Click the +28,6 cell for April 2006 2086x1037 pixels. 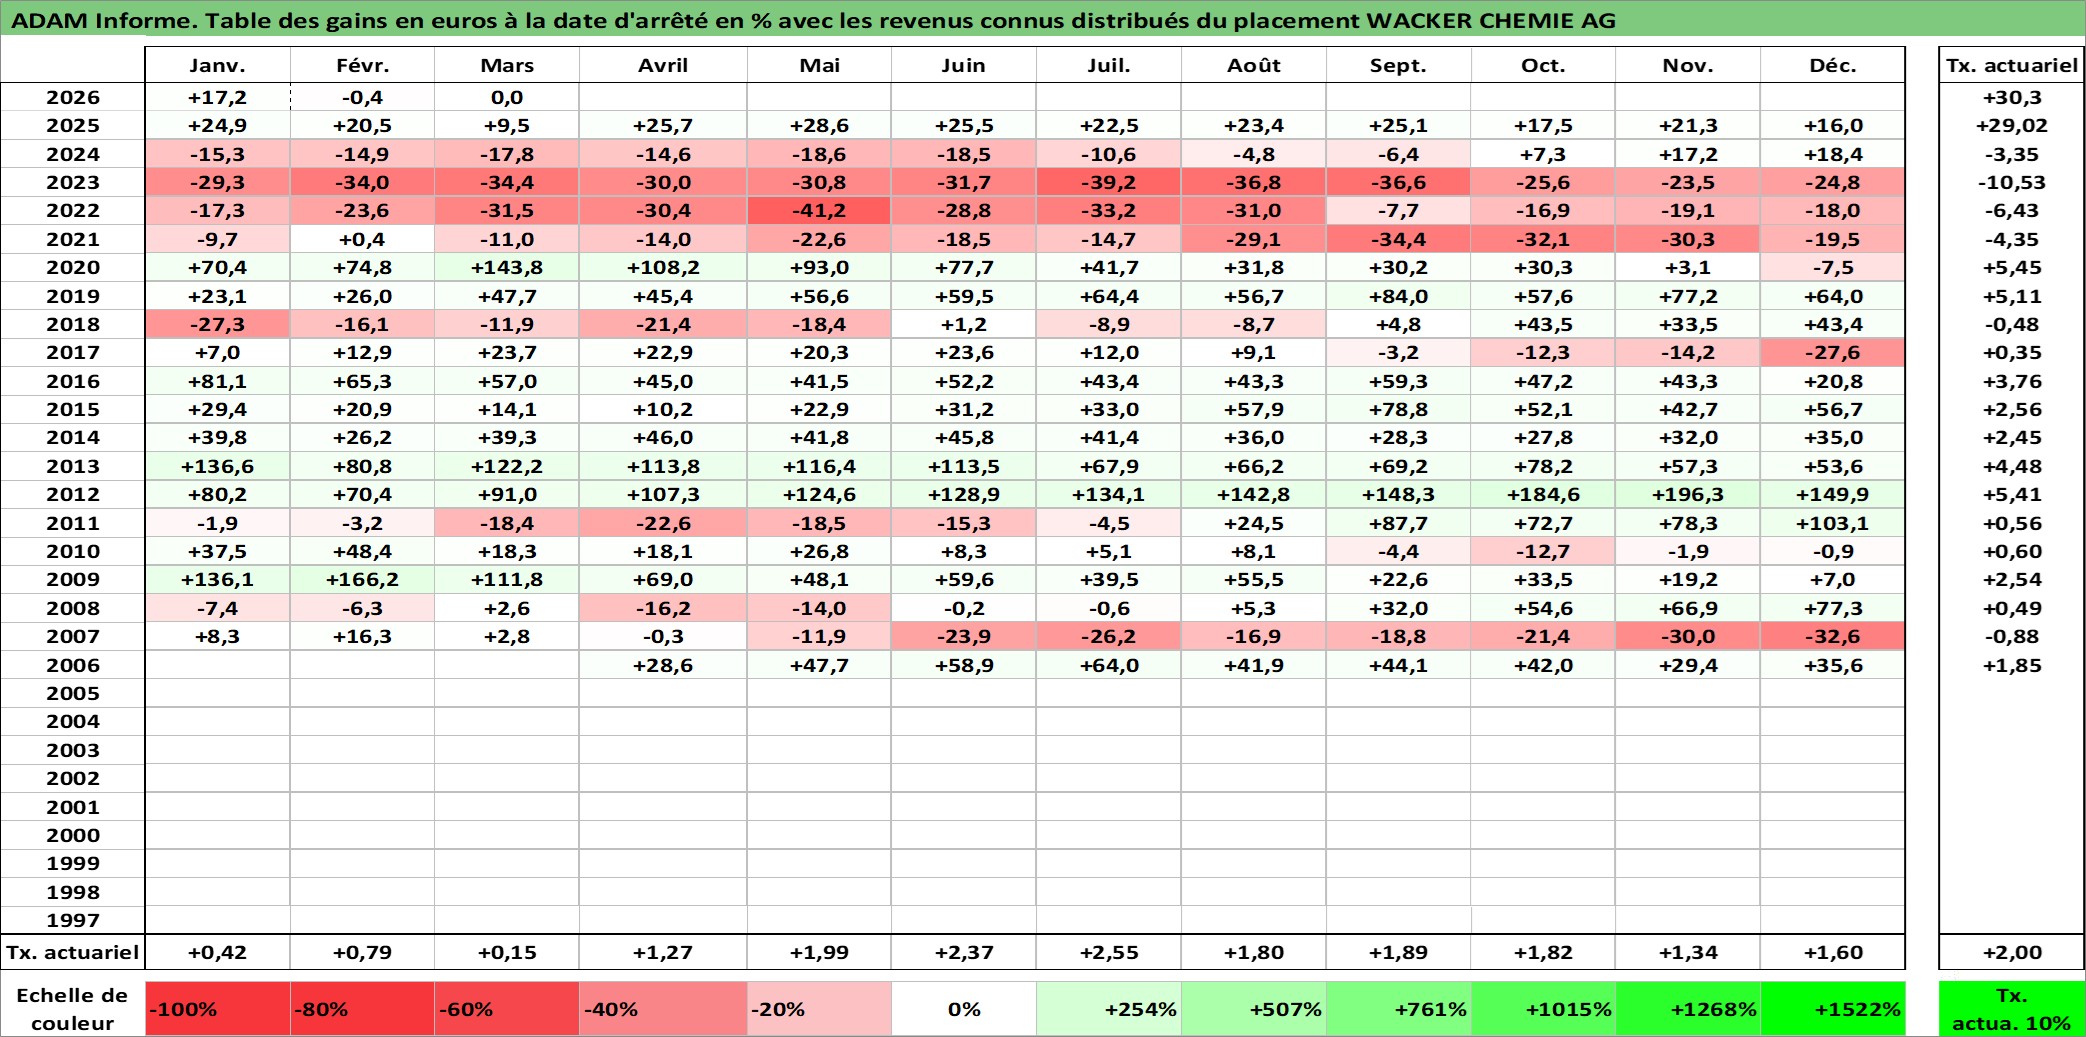(663, 665)
